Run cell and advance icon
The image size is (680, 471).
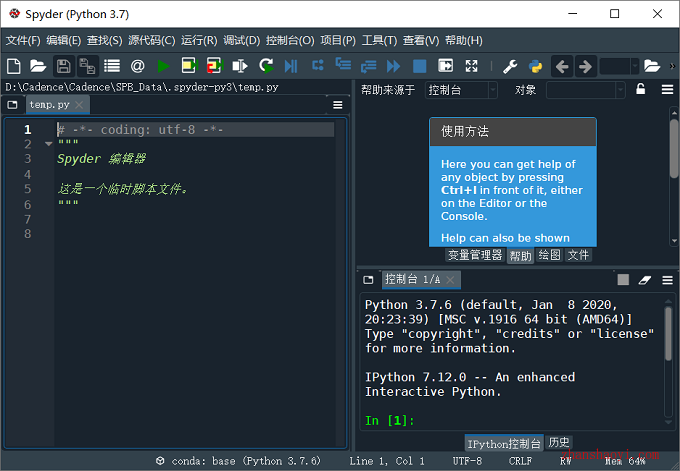pos(214,66)
